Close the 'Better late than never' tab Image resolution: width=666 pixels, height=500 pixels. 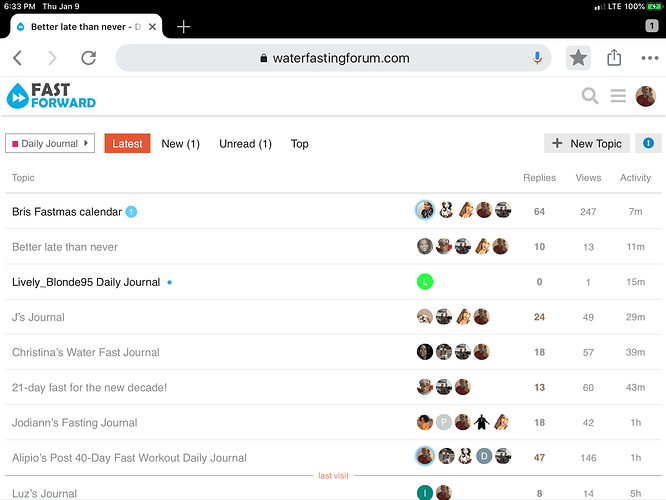[x=152, y=27]
